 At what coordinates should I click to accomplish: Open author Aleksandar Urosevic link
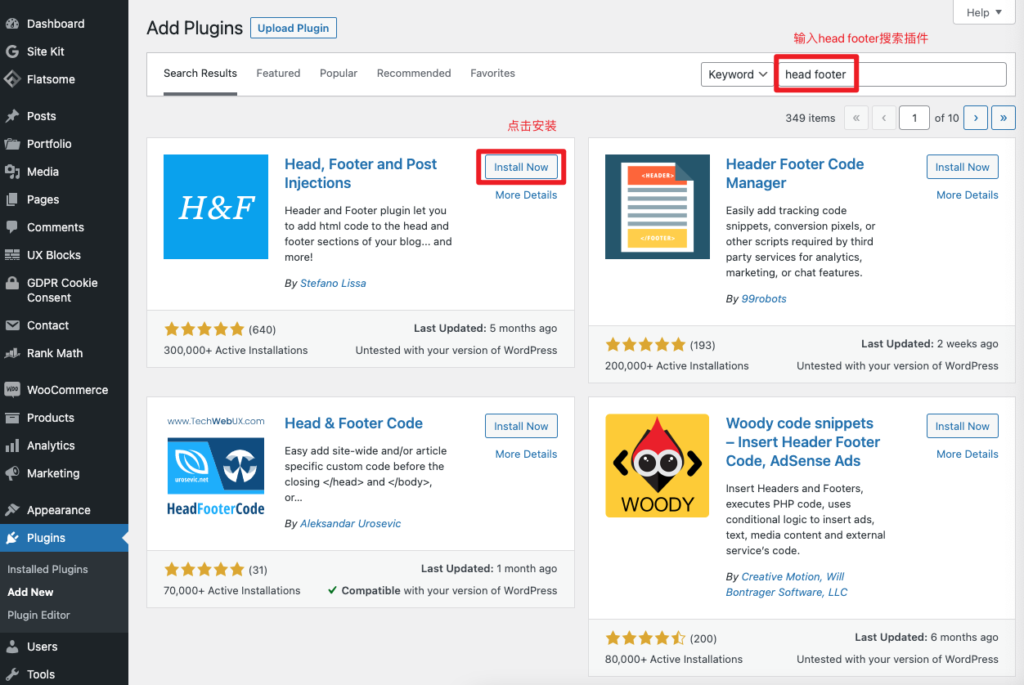350,524
